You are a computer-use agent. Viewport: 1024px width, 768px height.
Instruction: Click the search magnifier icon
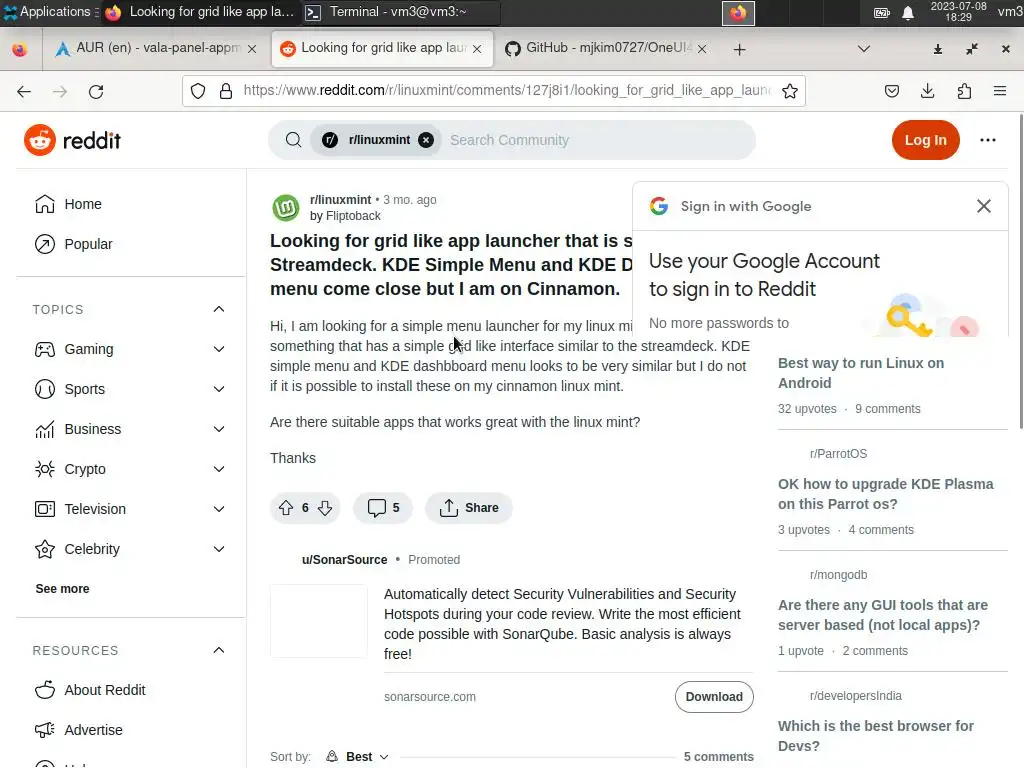(x=293, y=140)
